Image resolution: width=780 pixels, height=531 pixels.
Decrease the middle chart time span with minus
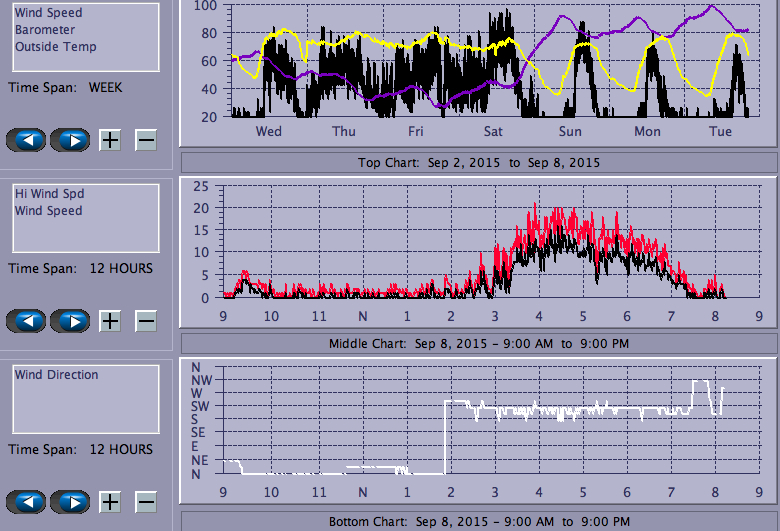point(146,321)
